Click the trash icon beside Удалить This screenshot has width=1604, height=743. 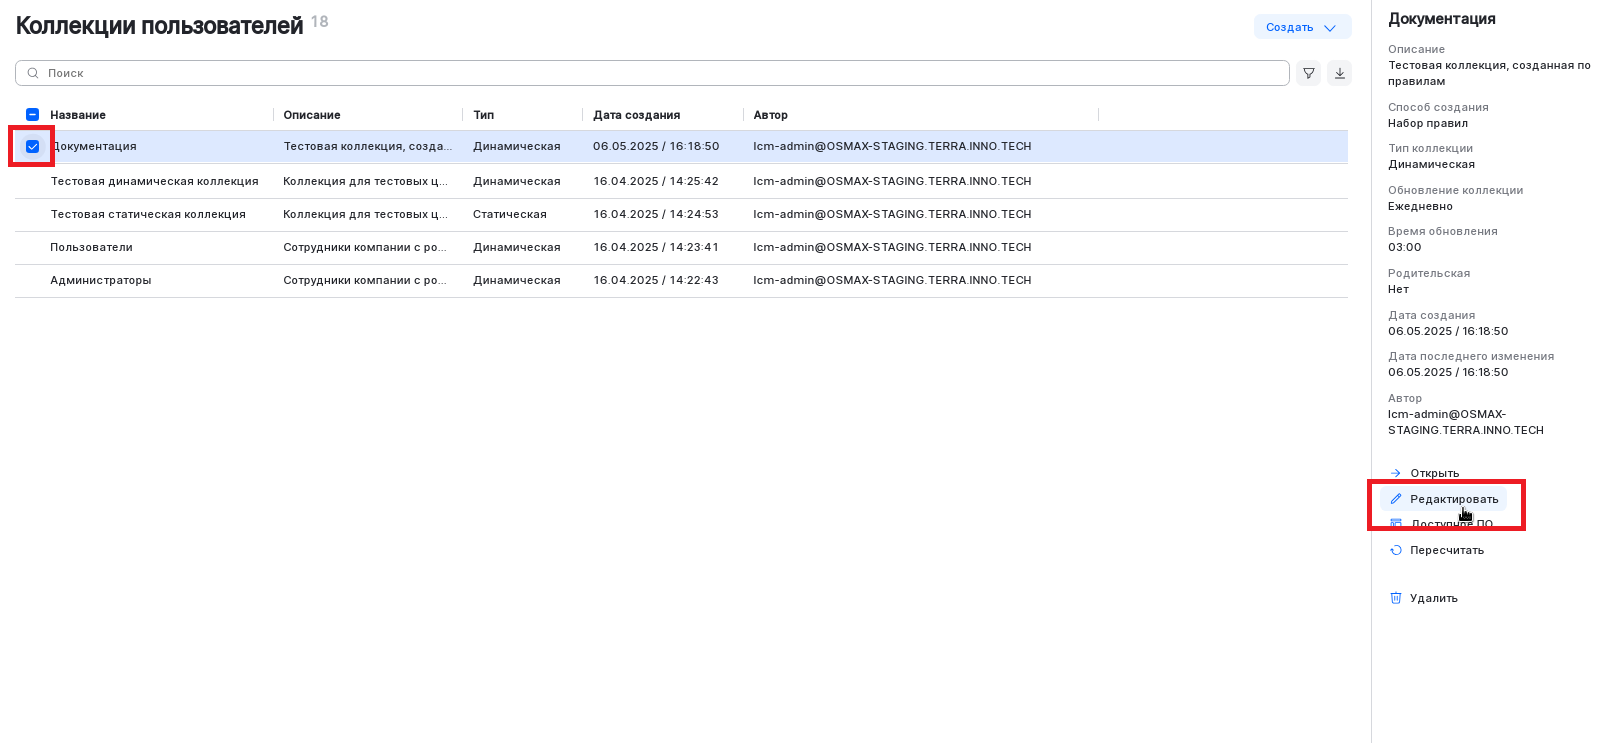1396,598
